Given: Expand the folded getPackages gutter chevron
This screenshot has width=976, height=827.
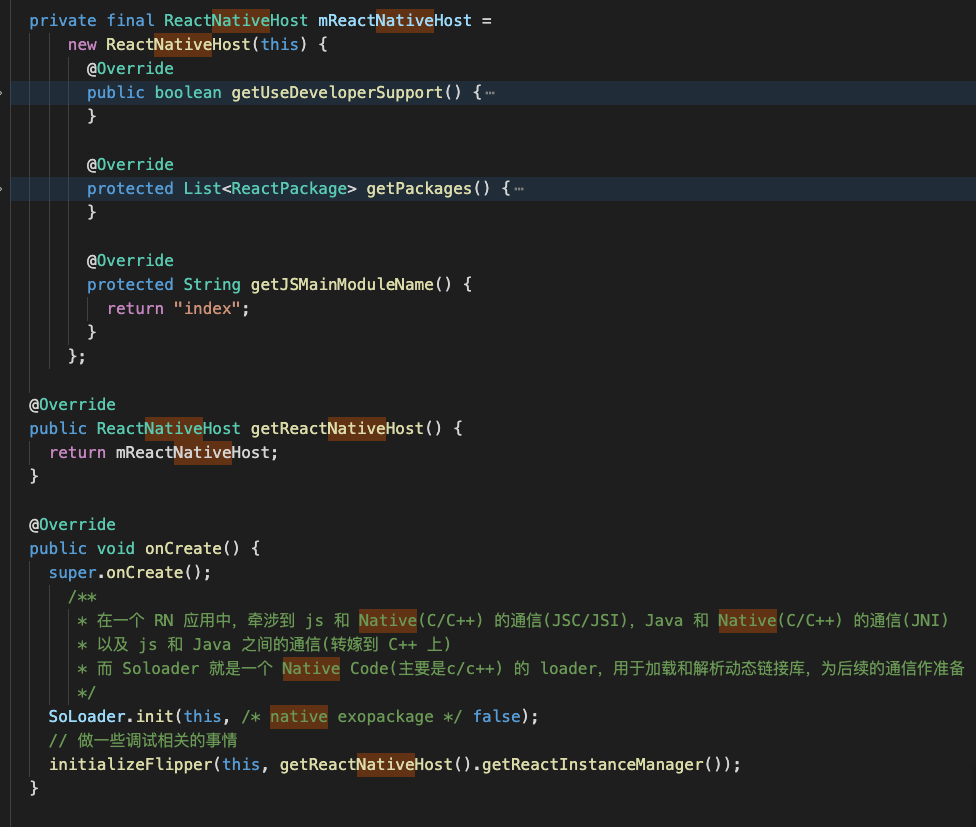Looking at the screenshot, I should click(x=3, y=189).
